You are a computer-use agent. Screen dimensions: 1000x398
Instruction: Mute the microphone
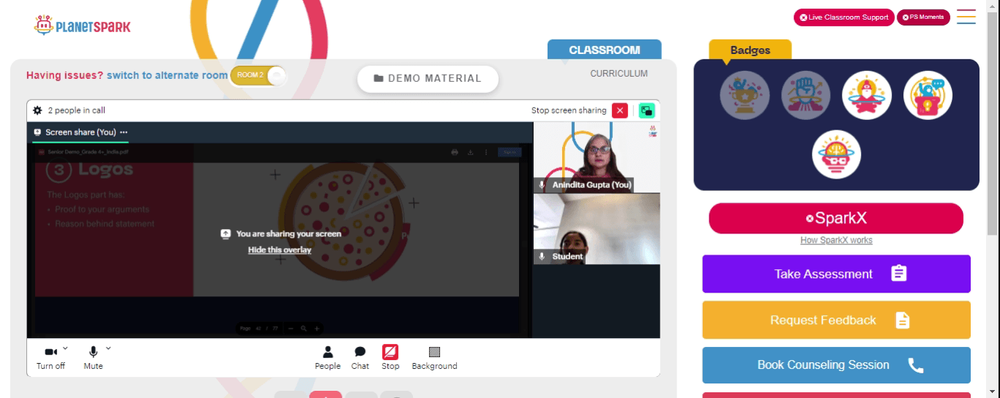tap(93, 357)
